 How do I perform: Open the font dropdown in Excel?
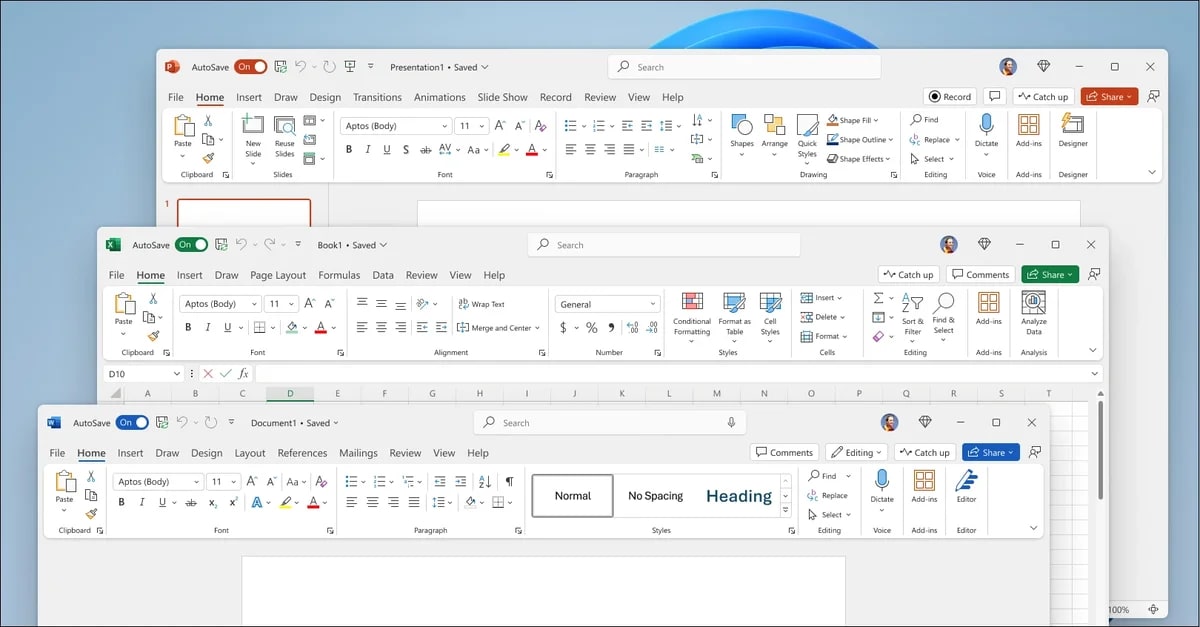(x=219, y=303)
